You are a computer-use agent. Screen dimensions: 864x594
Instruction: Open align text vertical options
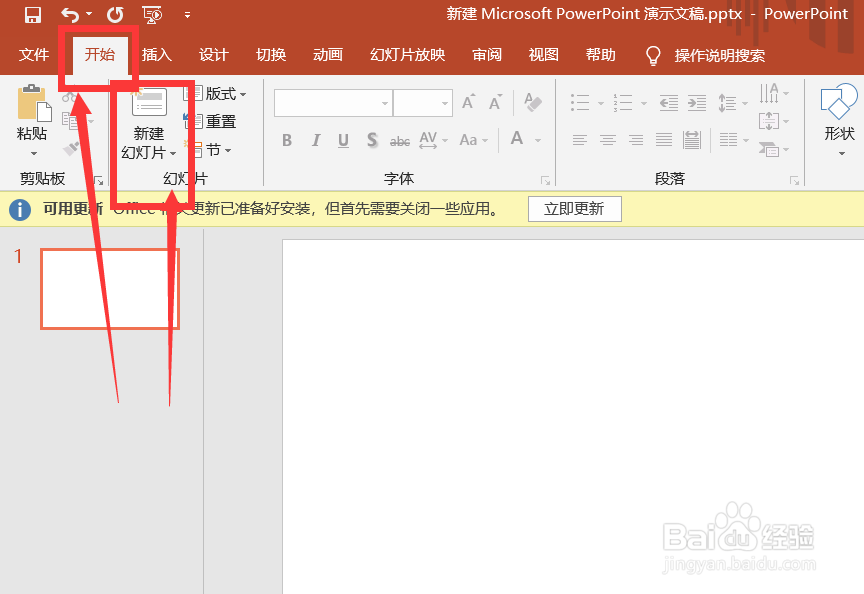tap(774, 121)
